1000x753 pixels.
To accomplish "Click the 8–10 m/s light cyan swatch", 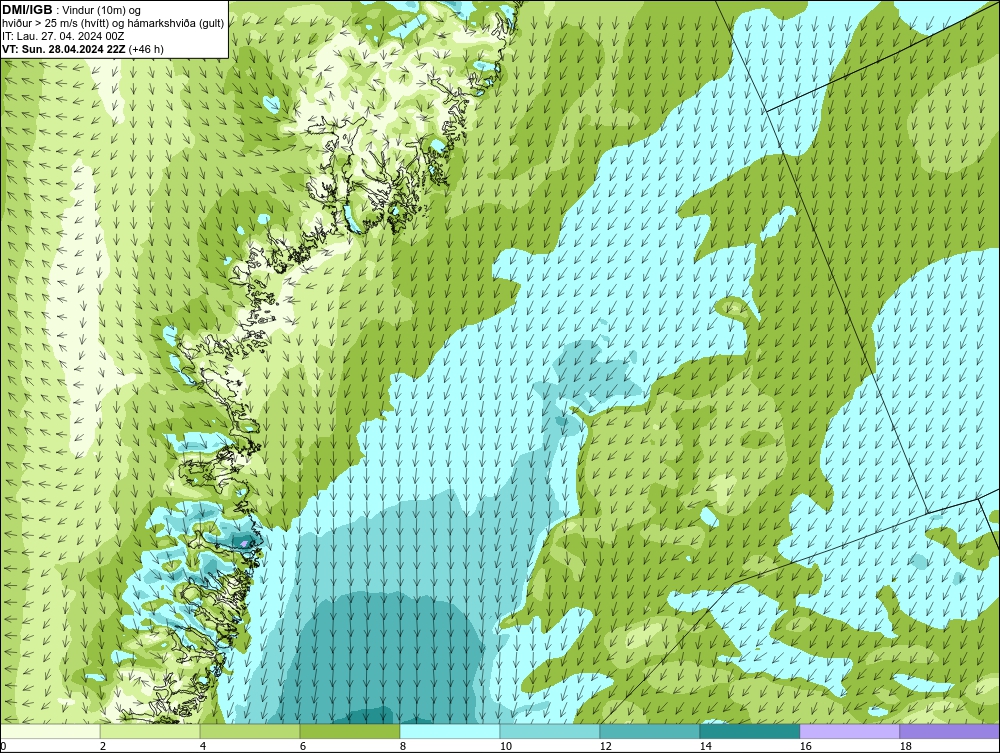I will click(450, 731).
